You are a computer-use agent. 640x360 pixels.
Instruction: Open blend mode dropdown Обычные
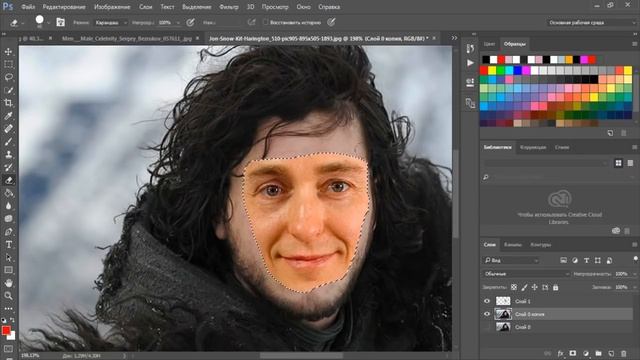coord(526,274)
